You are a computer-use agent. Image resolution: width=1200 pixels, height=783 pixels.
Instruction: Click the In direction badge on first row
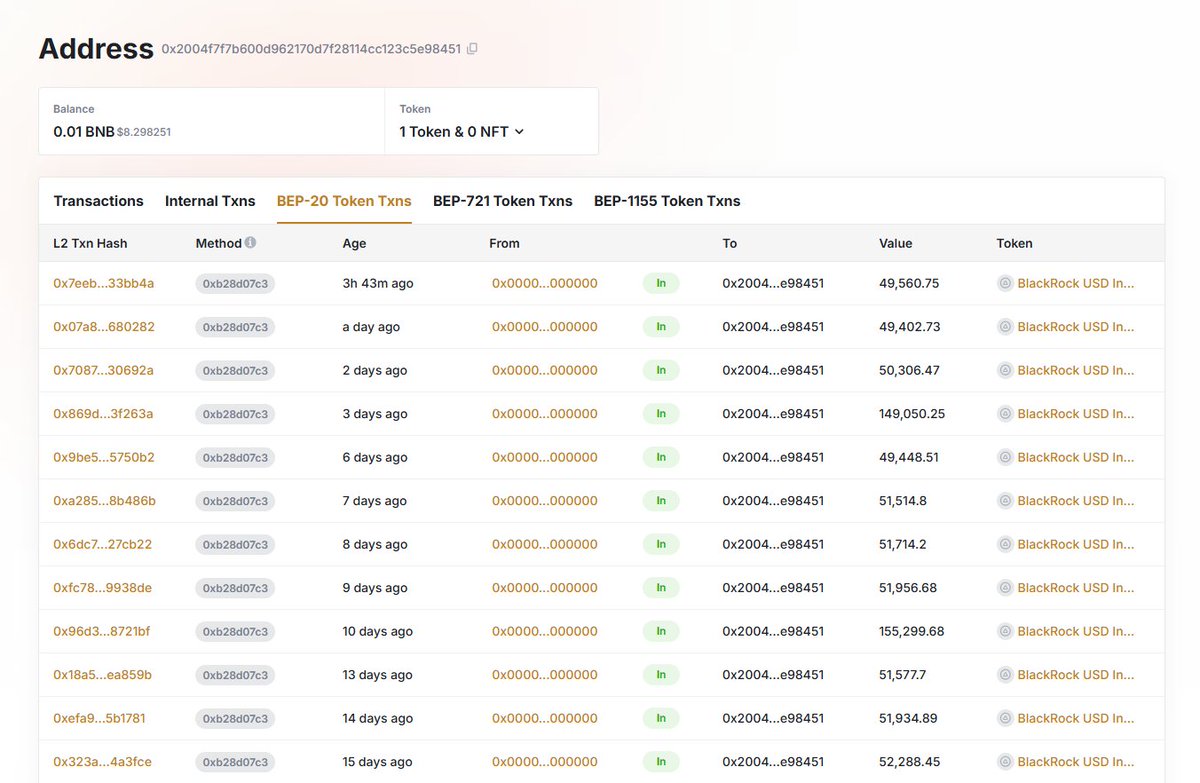click(660, 283)
